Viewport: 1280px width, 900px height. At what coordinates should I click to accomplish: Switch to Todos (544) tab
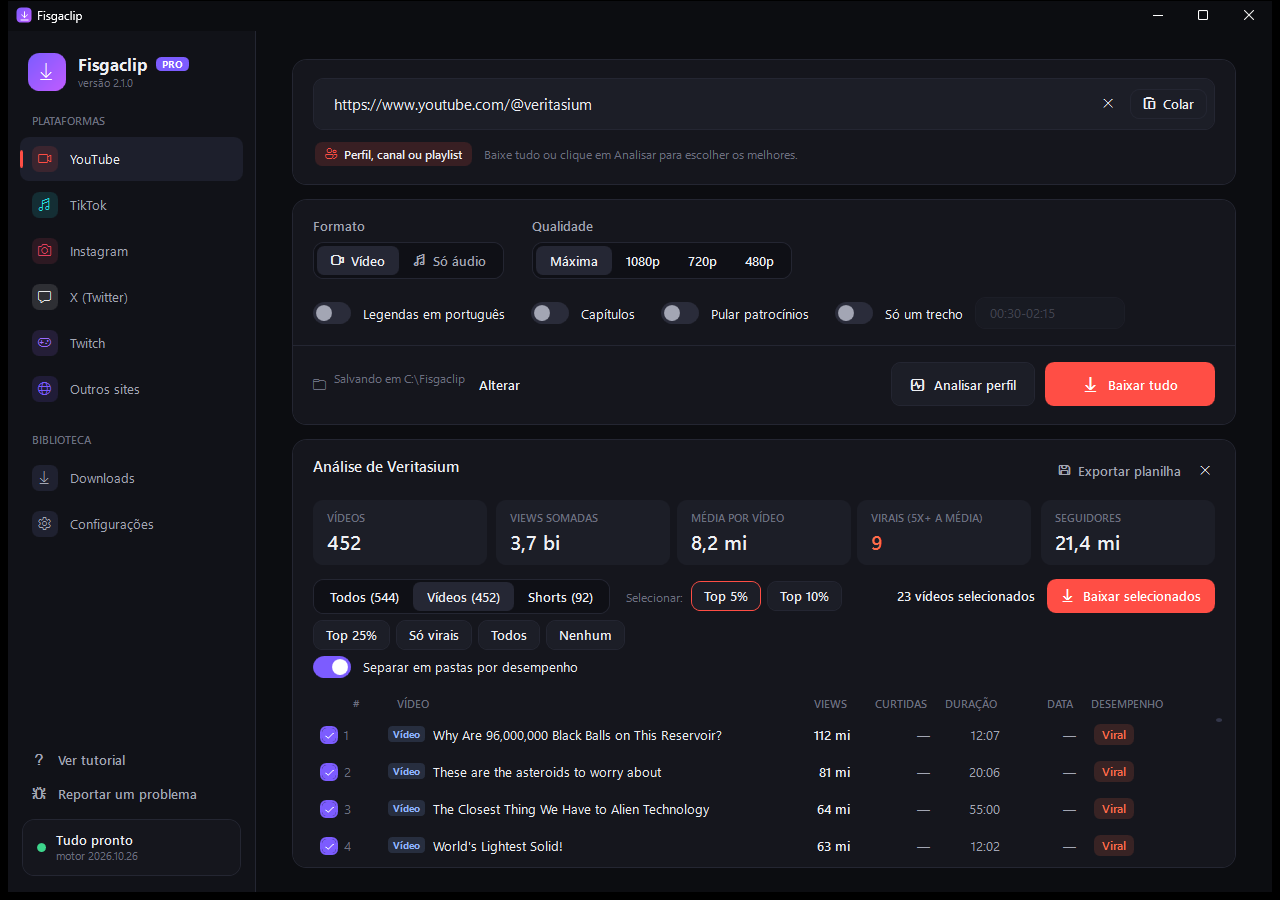tap(365, 597)
